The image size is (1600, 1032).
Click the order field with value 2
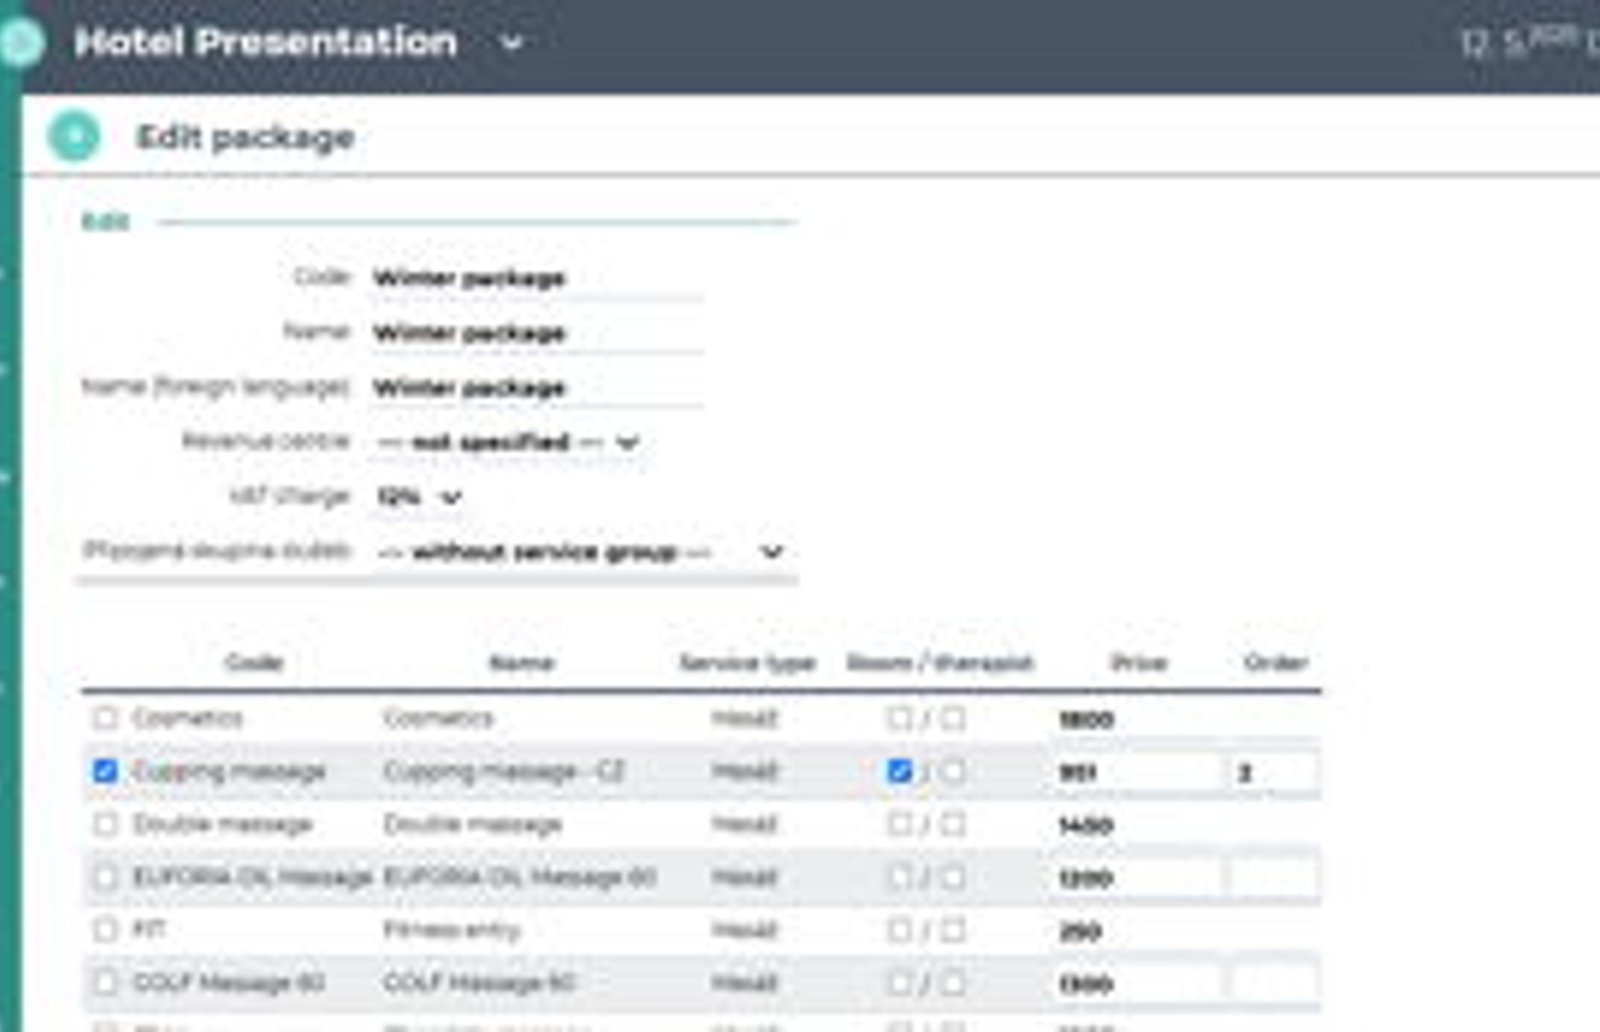[1274, 772]
